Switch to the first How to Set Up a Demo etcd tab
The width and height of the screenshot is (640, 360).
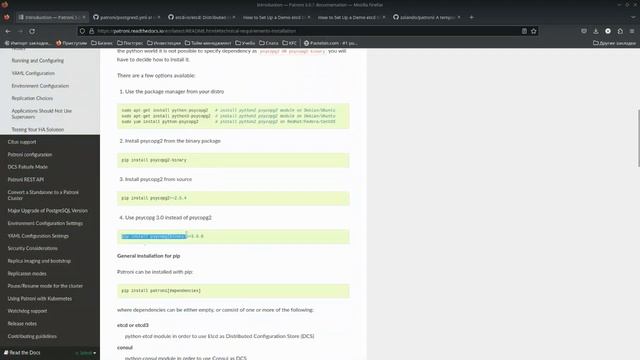click(276, 17)
